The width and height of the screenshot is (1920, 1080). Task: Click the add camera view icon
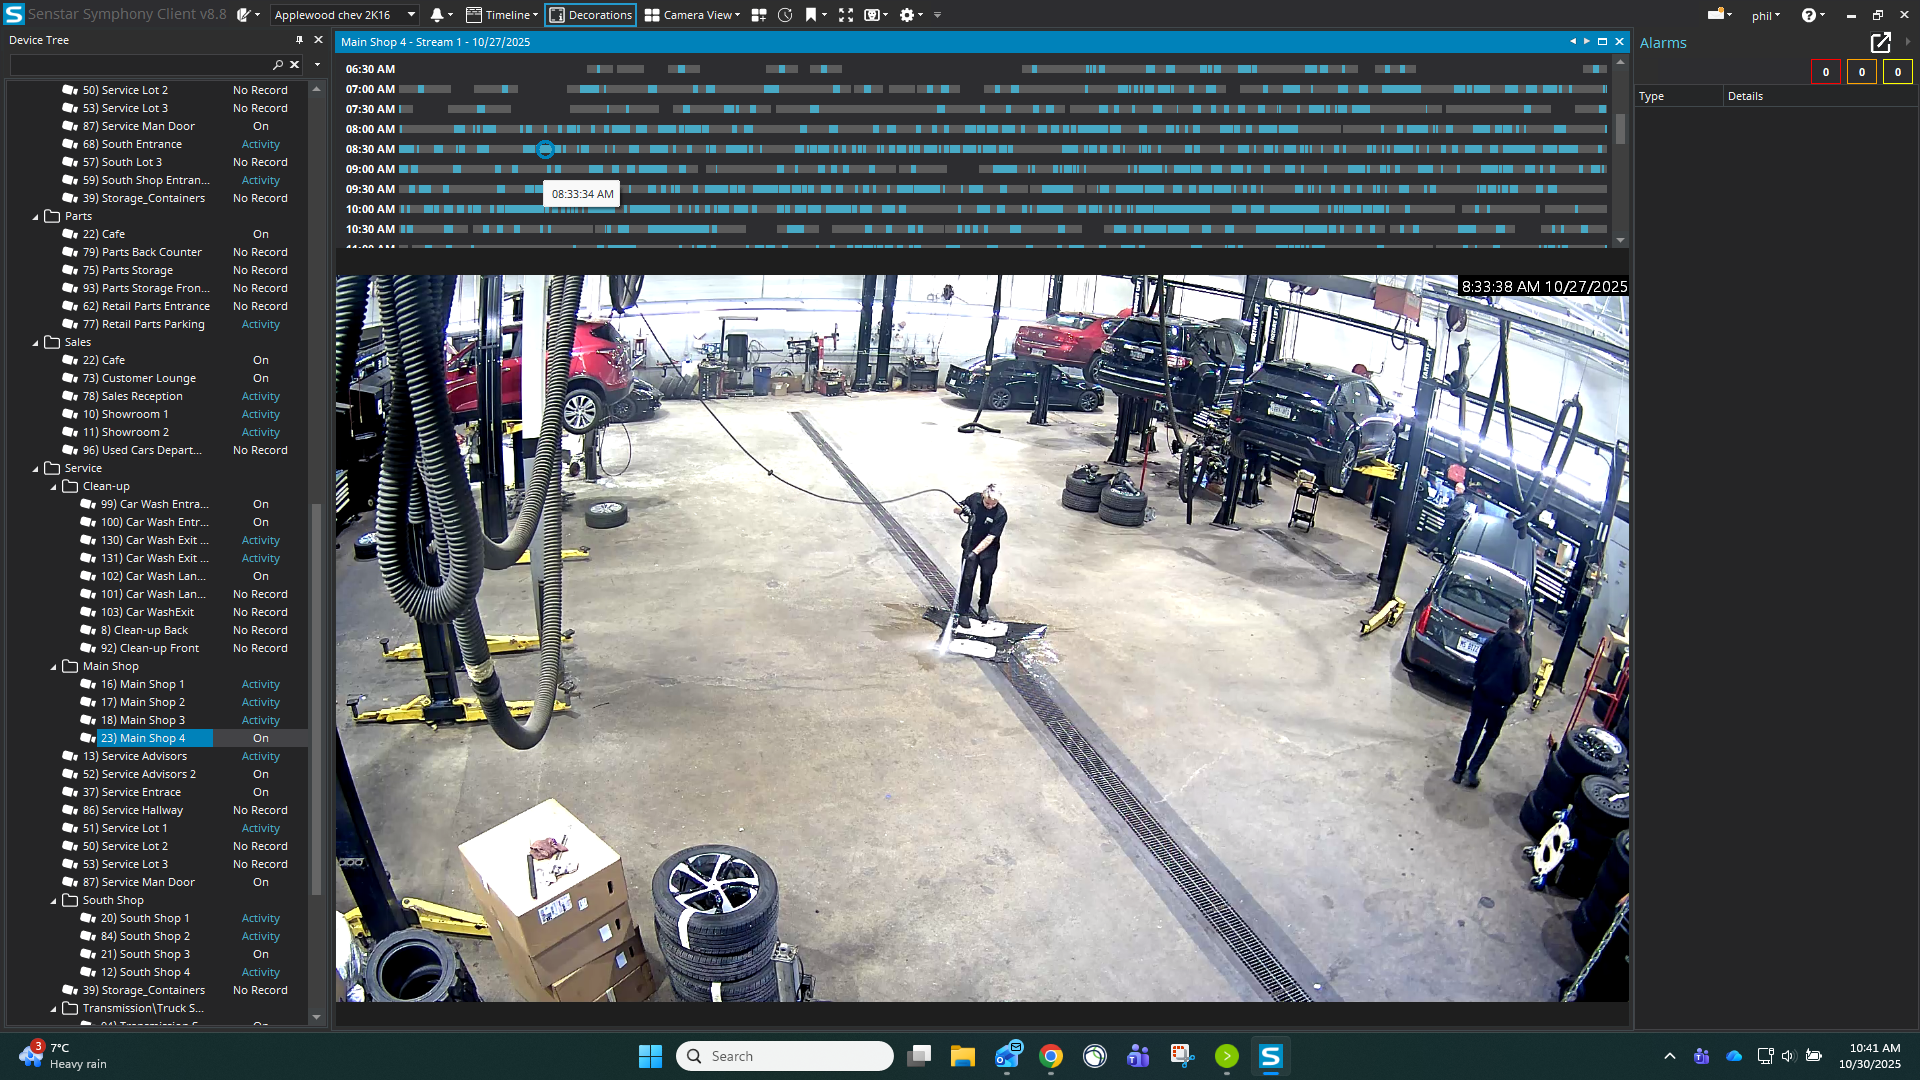[759, 15]
